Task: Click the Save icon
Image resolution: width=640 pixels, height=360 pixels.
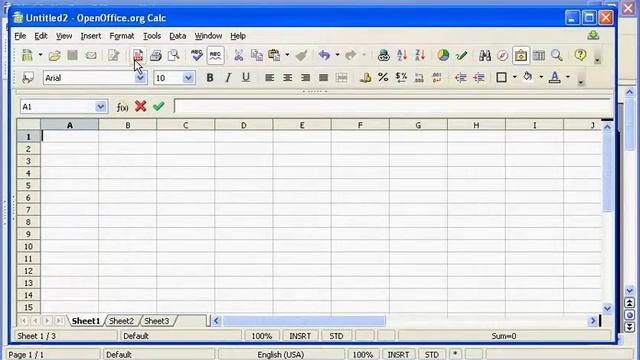Action: pyautogui.click(x=73, y=55)
